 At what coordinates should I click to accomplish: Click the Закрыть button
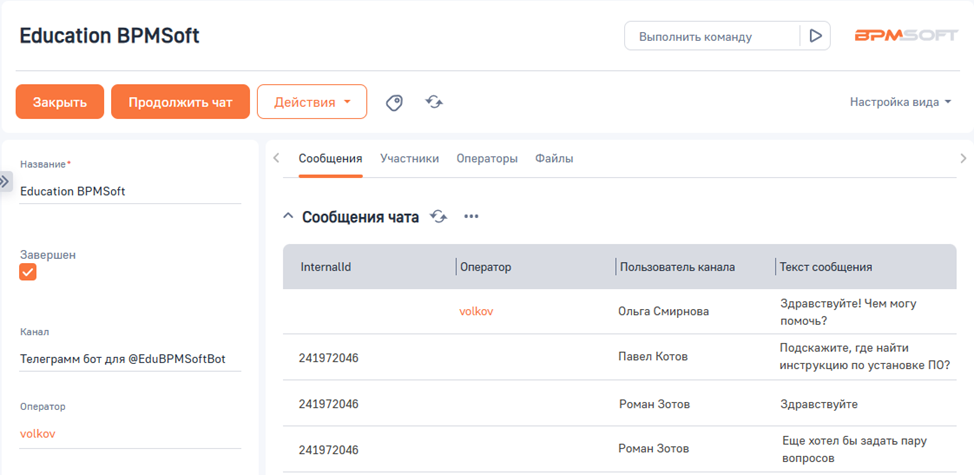point(60,102)
